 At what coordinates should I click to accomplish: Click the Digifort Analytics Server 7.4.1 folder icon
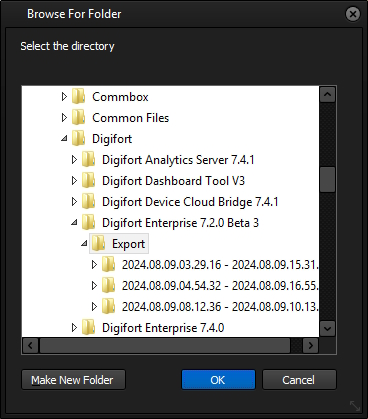[x=89, y=160]
